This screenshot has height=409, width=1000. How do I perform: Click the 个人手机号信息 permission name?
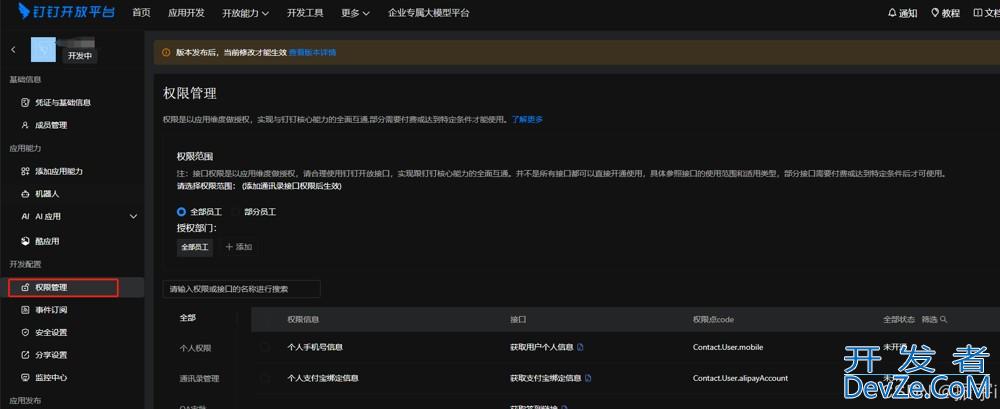coord(315,347)
